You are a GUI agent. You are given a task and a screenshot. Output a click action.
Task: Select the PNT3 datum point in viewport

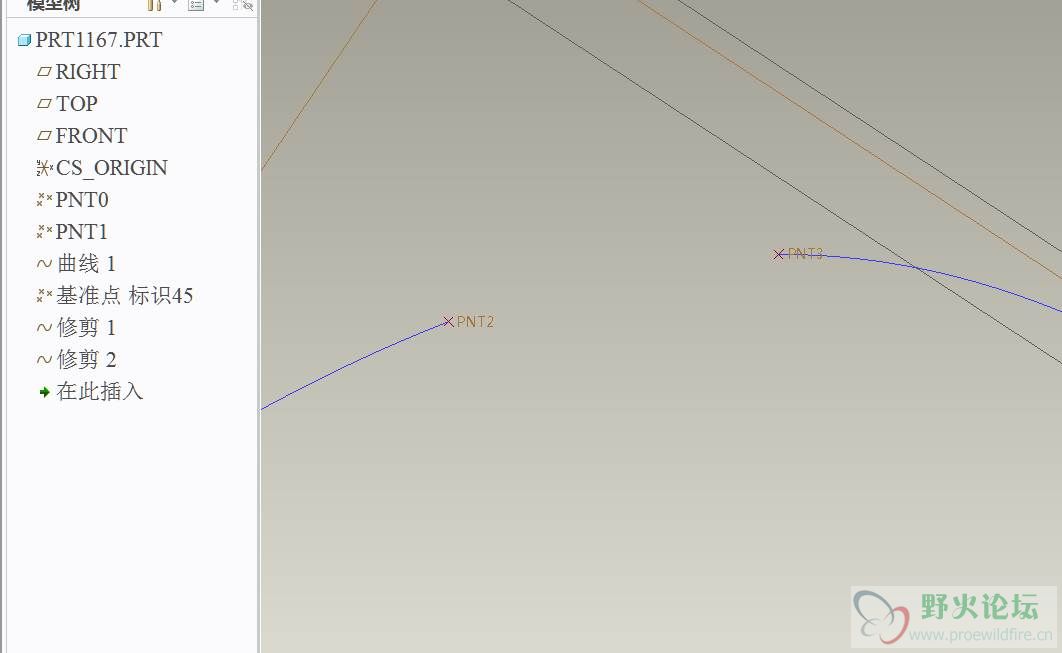coord(778,255)
